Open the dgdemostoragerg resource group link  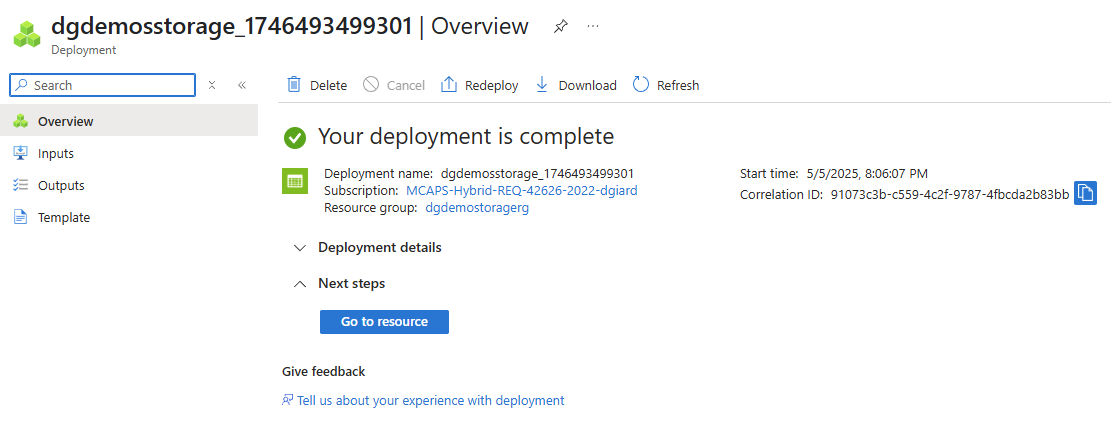477,207
